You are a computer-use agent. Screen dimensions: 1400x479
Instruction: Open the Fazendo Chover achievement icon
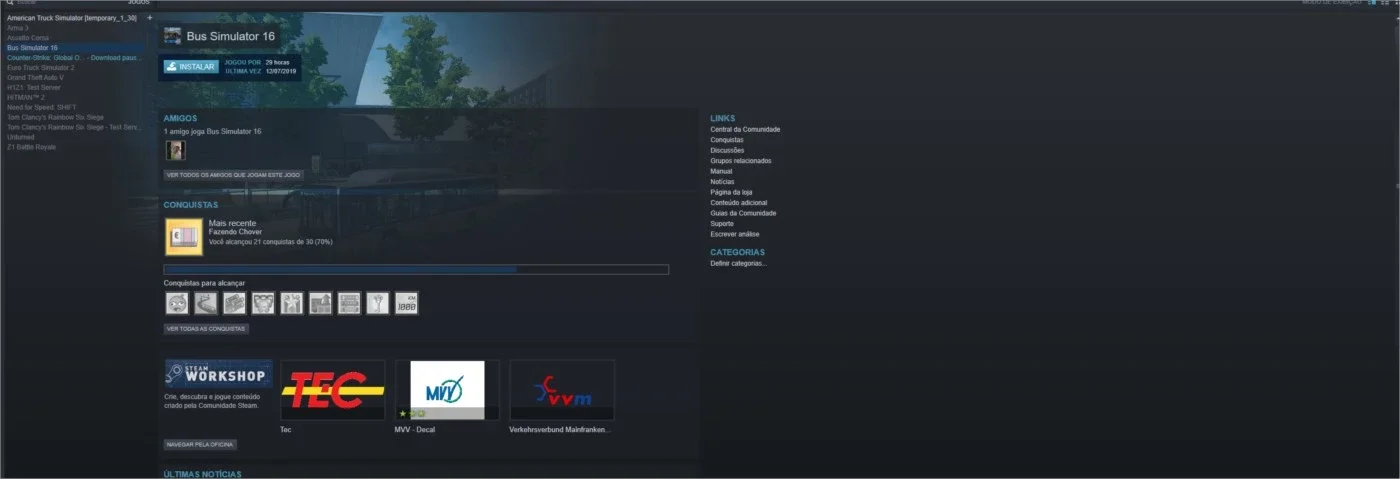coord(183,237)
